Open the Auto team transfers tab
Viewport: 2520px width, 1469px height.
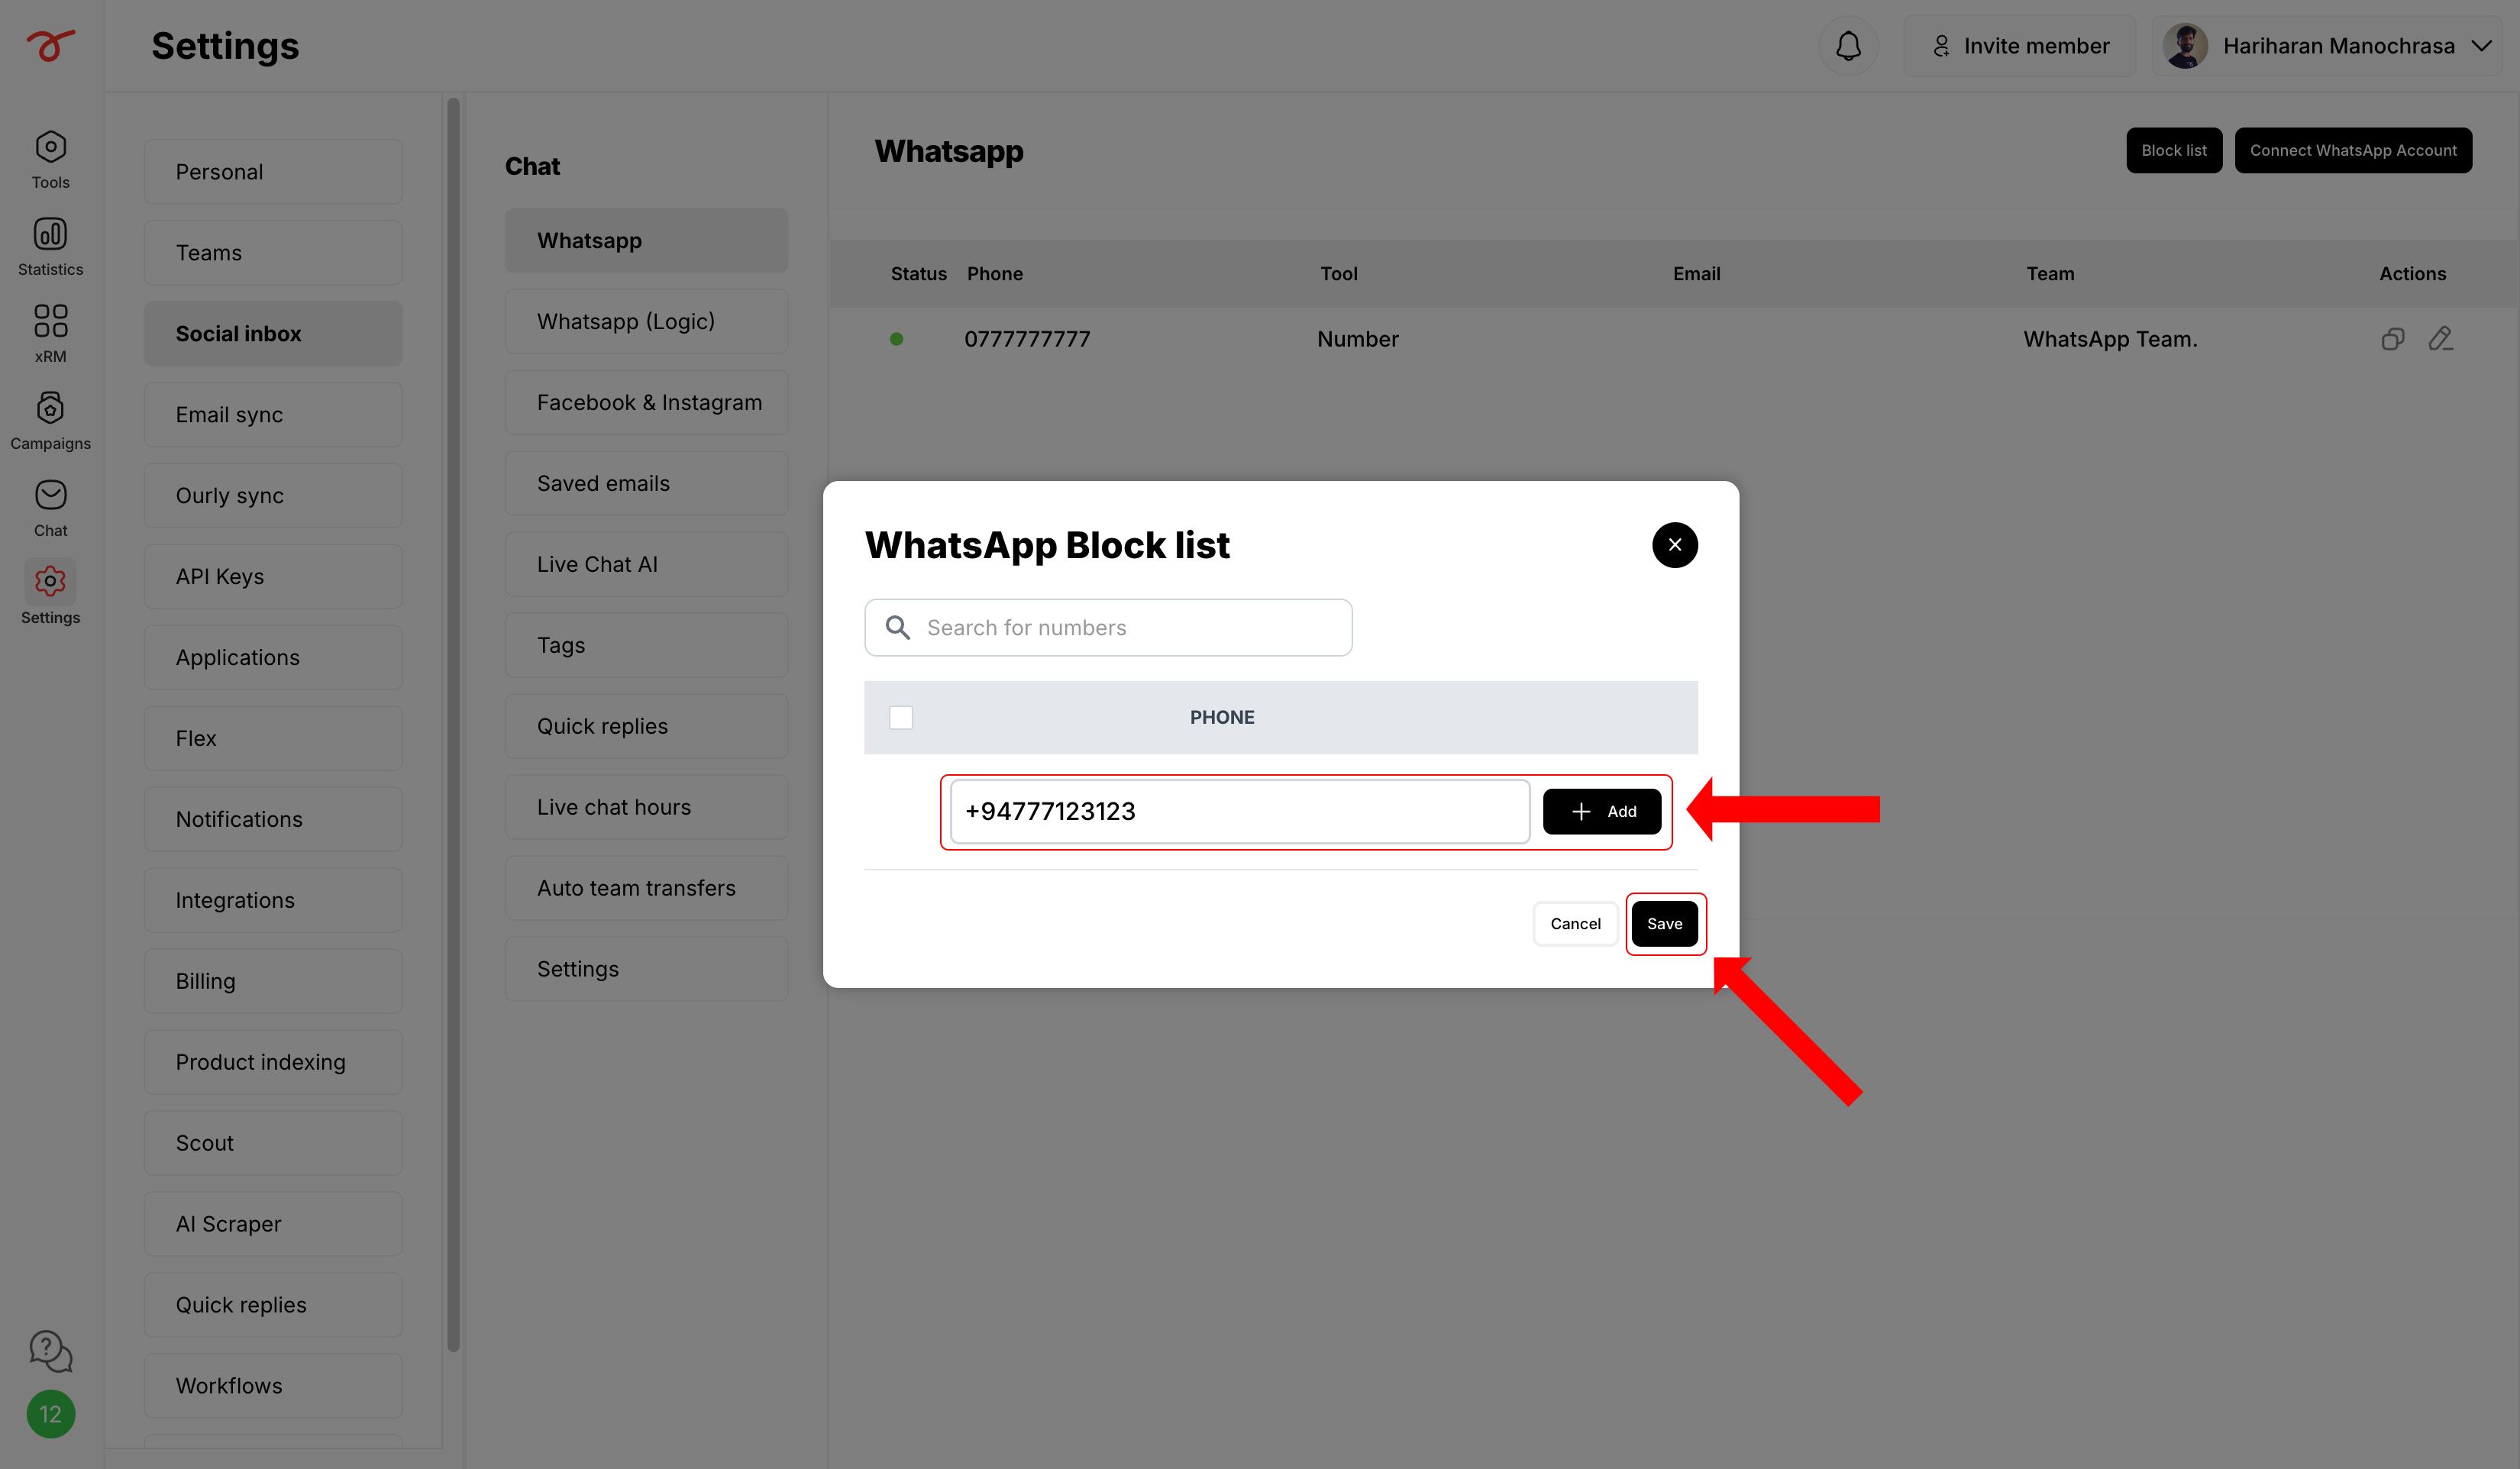click(x=646, y=889)
